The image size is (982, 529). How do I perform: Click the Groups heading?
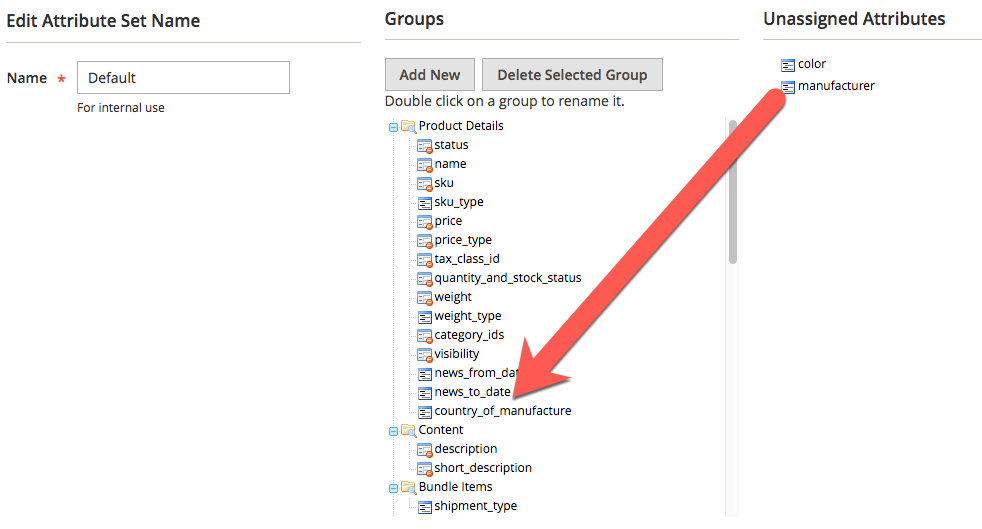414,19
